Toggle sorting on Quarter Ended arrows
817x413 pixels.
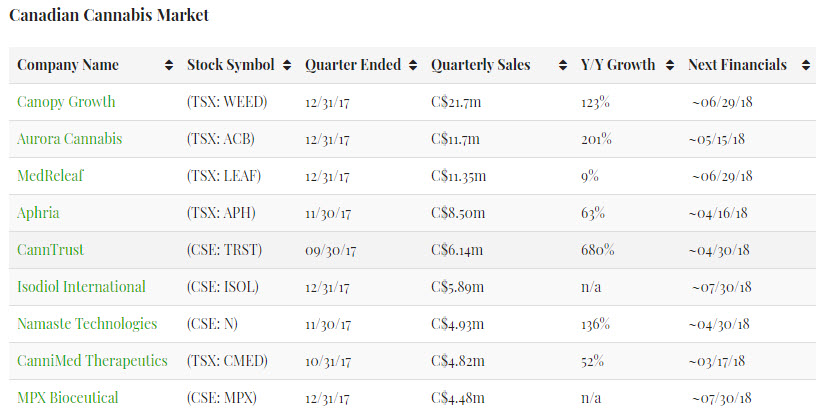coord(413,66)
